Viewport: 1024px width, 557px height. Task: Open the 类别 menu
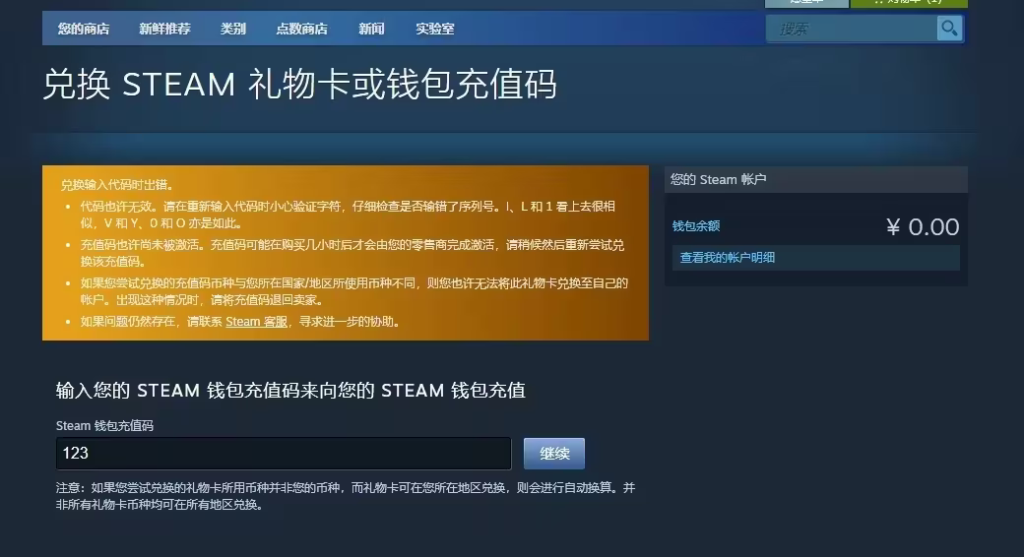coord(233,29)
